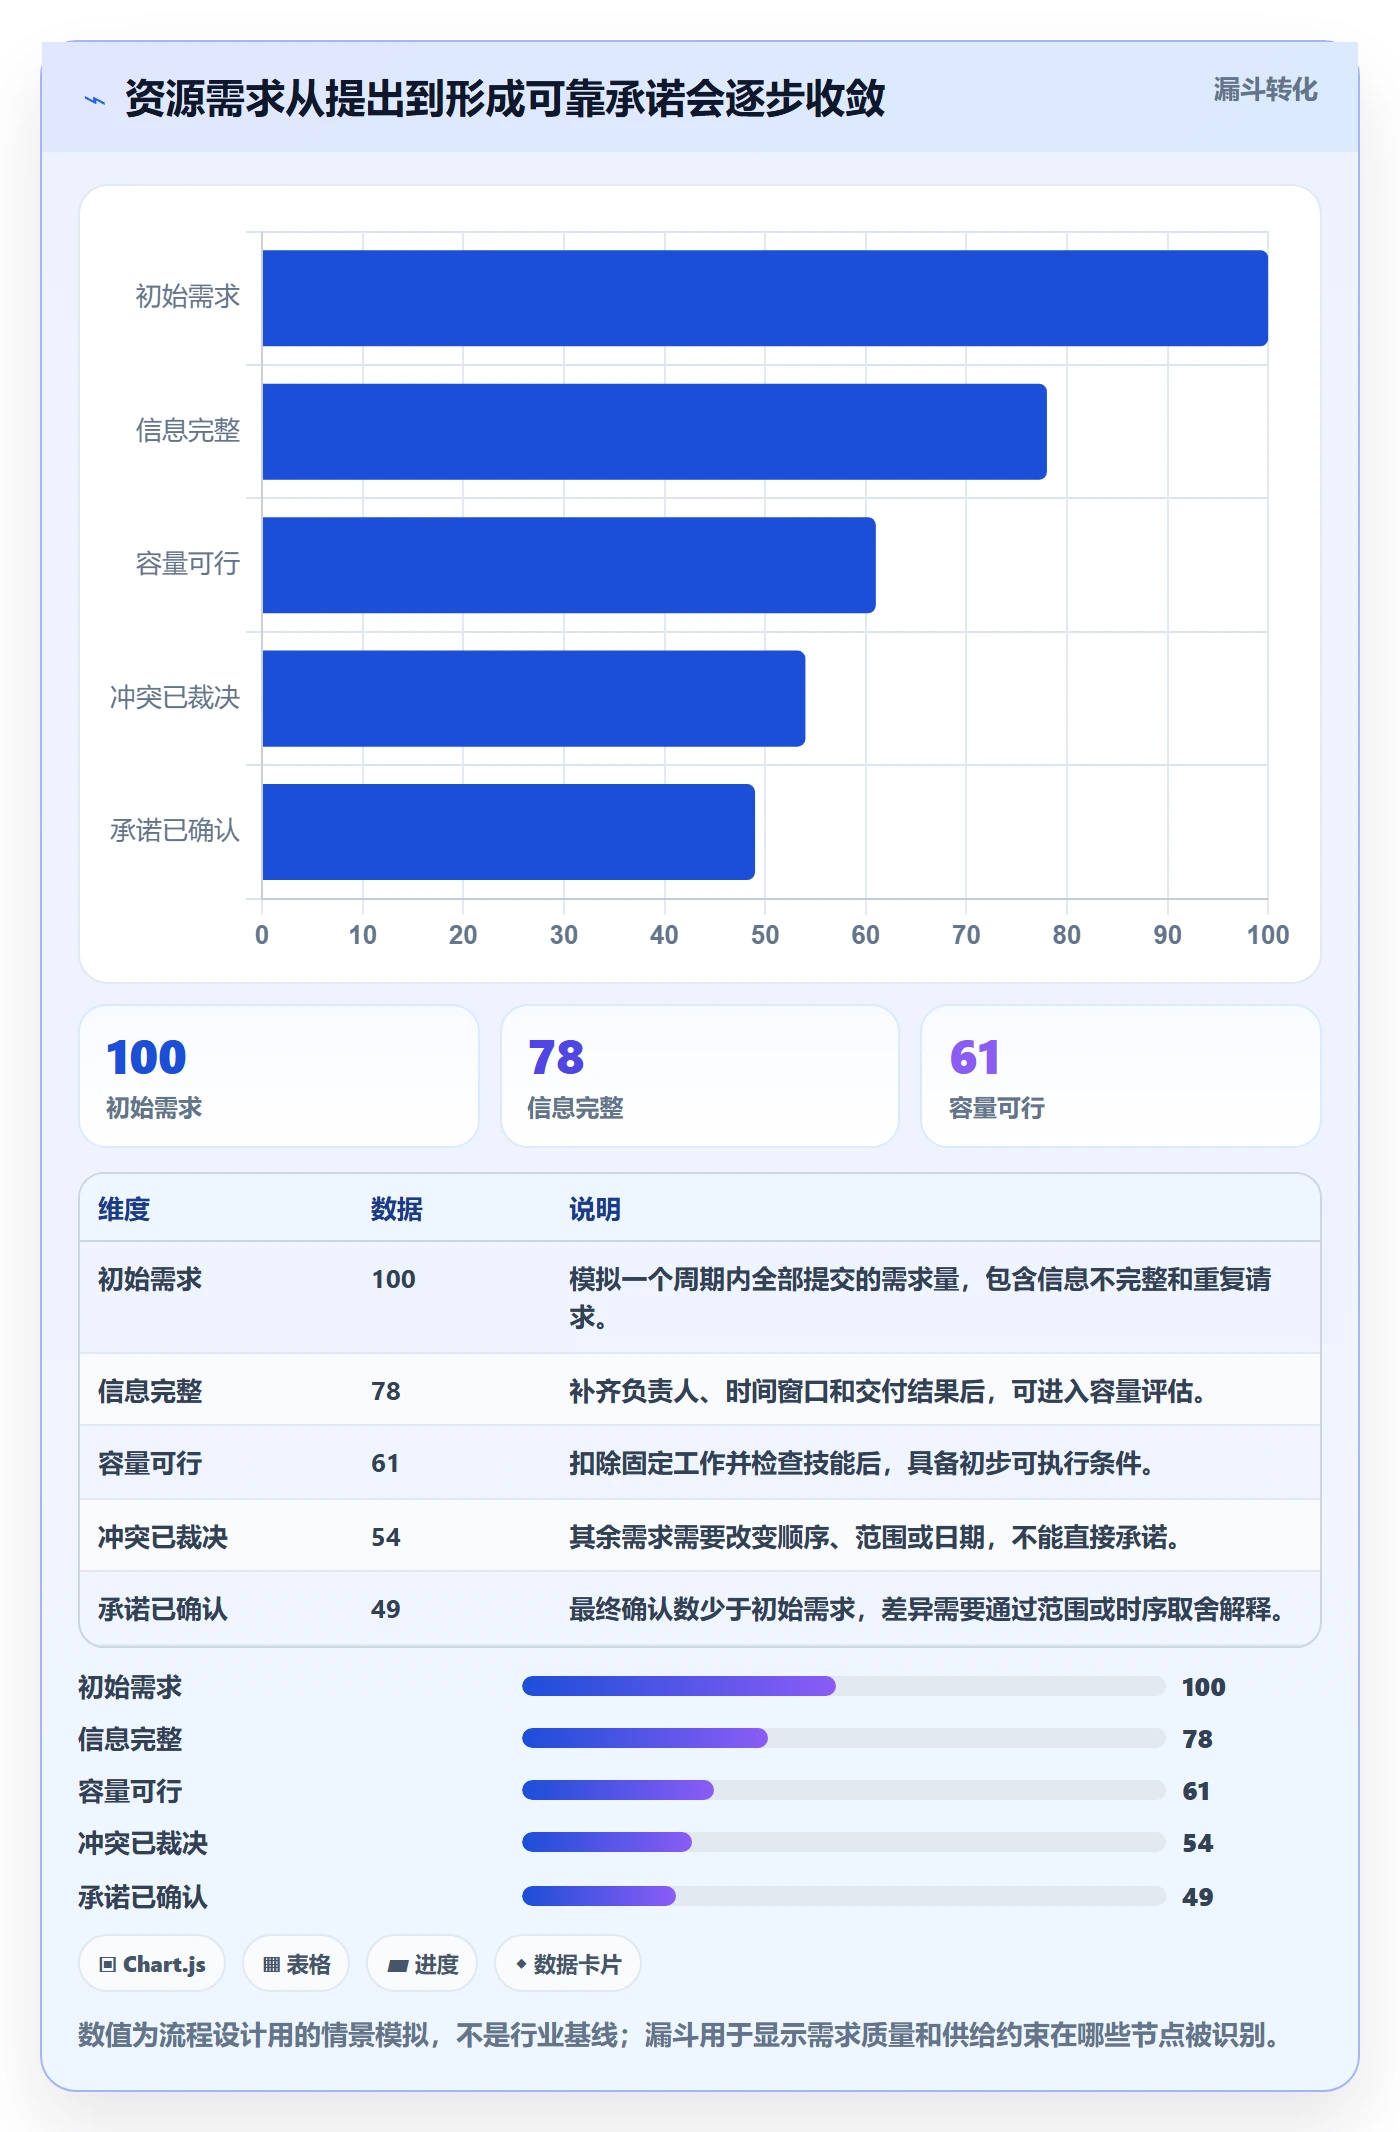1400x2132 pixels.
Task: Click the description starting with 扣除固定工作
Action: (862, 1463)
